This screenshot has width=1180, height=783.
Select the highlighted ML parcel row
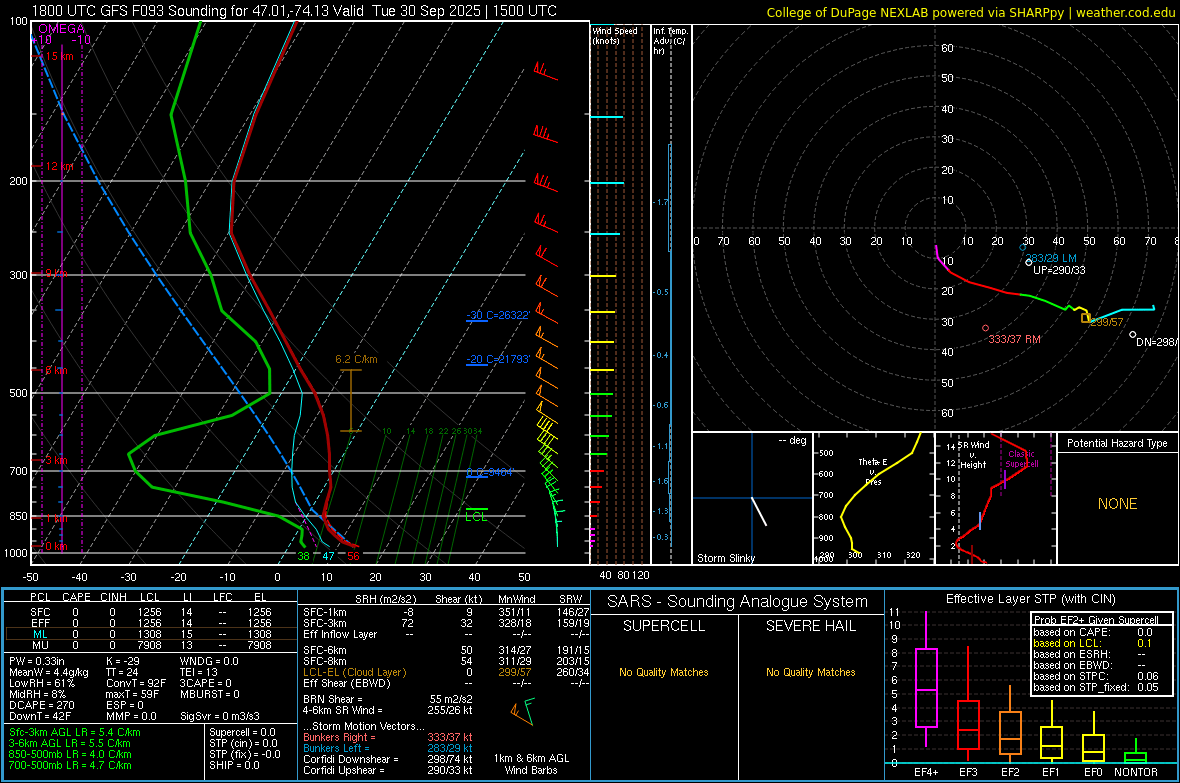click(151, 634)
